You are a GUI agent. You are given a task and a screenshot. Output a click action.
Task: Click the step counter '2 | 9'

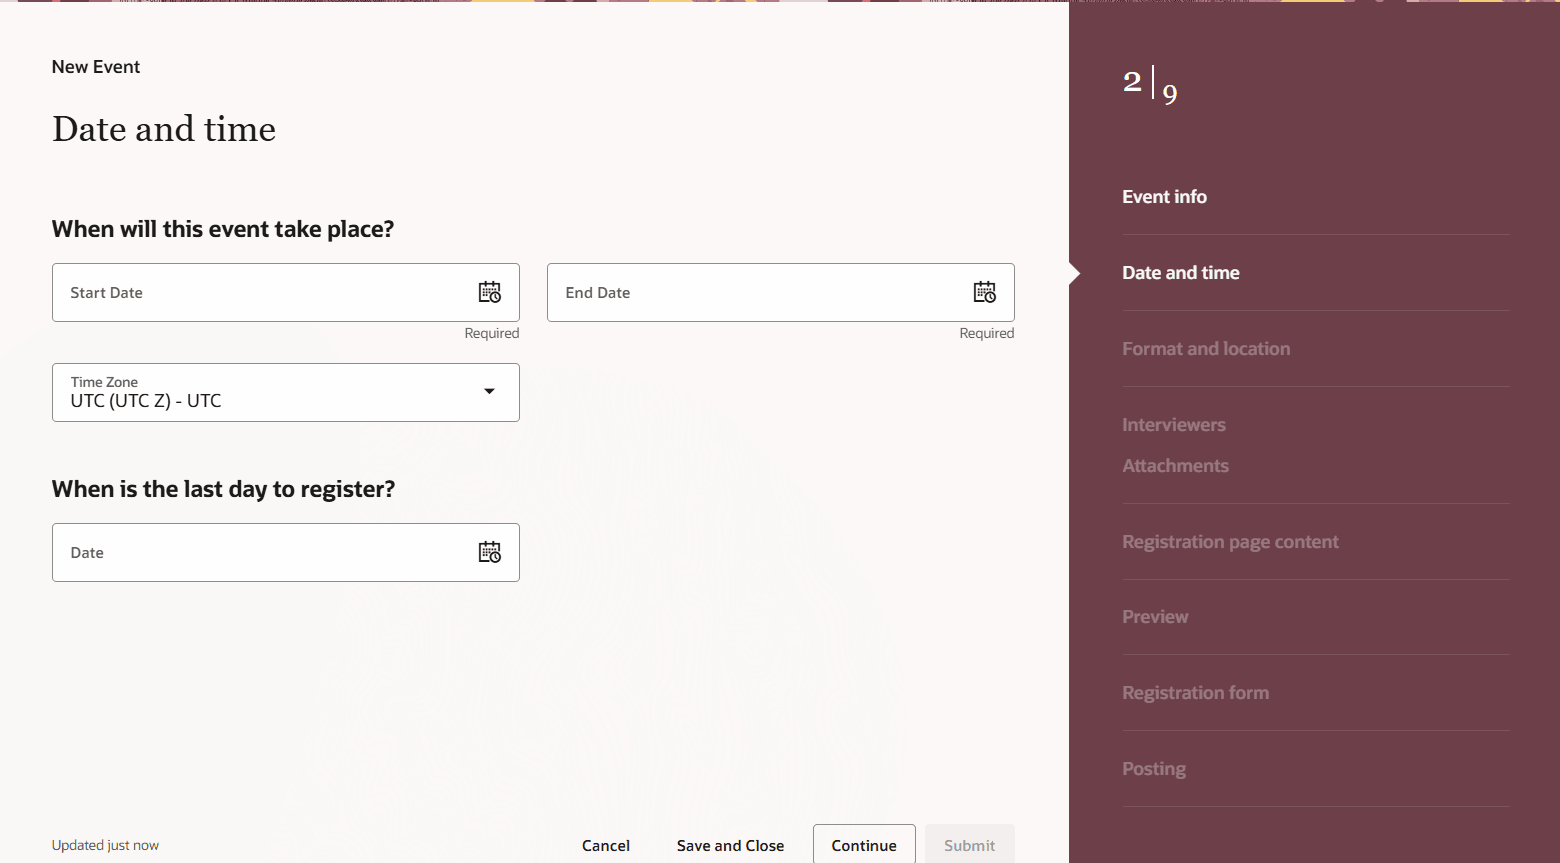click(1150, 85)
